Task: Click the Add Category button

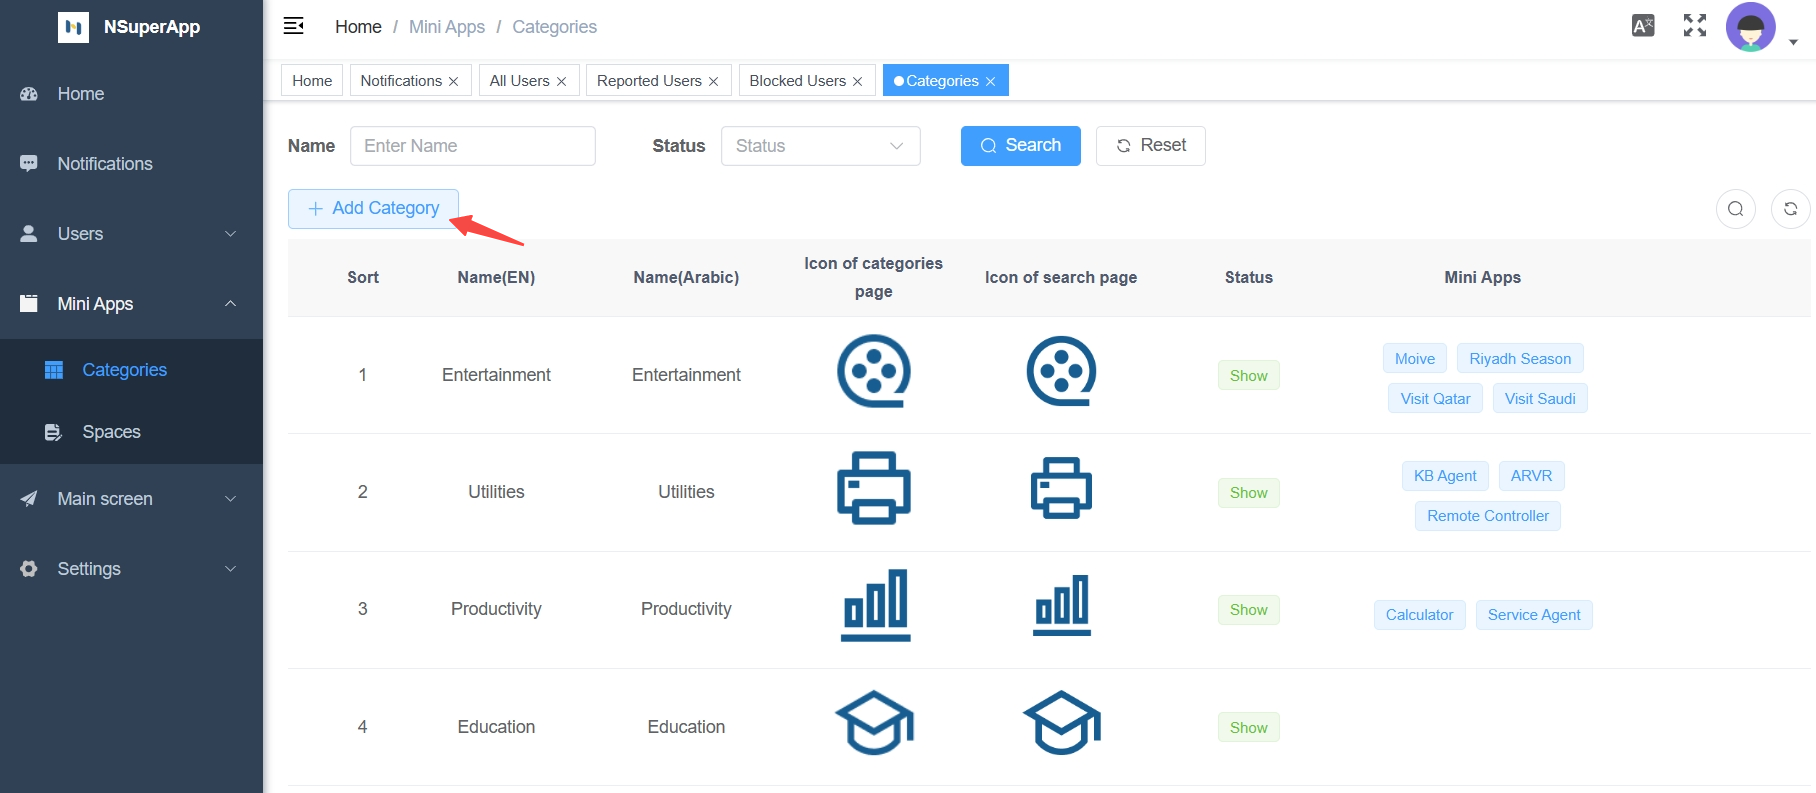Action: (x=373, y=209)
